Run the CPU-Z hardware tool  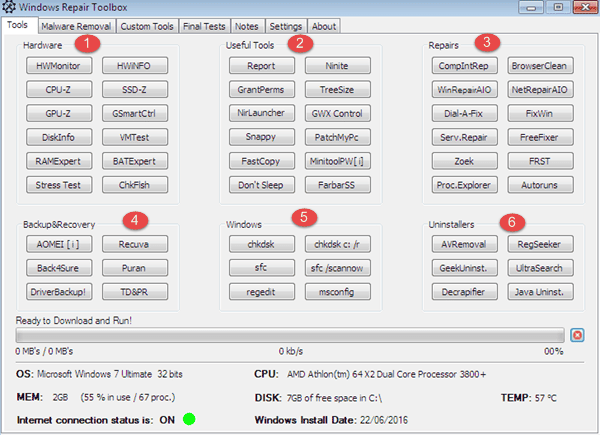pyautogui.click(x=57, y=90)
